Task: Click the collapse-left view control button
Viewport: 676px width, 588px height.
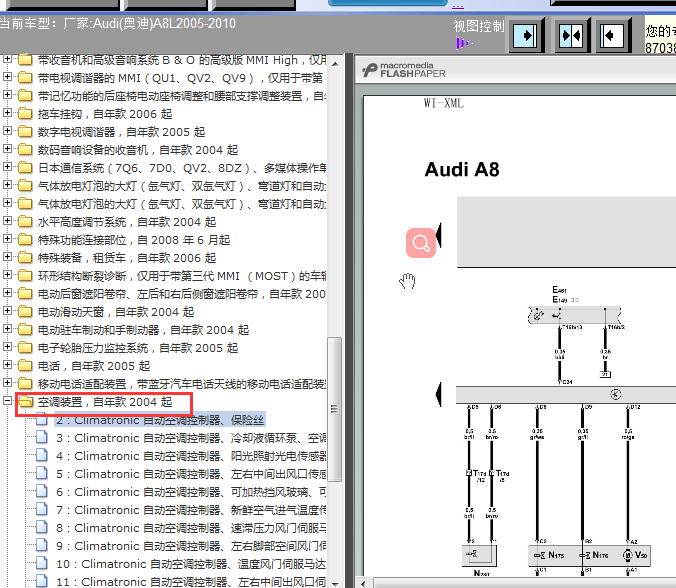Action: point(613,35)
